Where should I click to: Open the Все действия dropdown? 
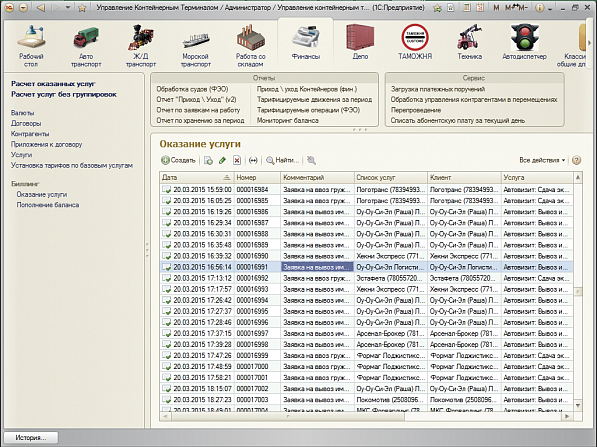click(x=542, y=160)
